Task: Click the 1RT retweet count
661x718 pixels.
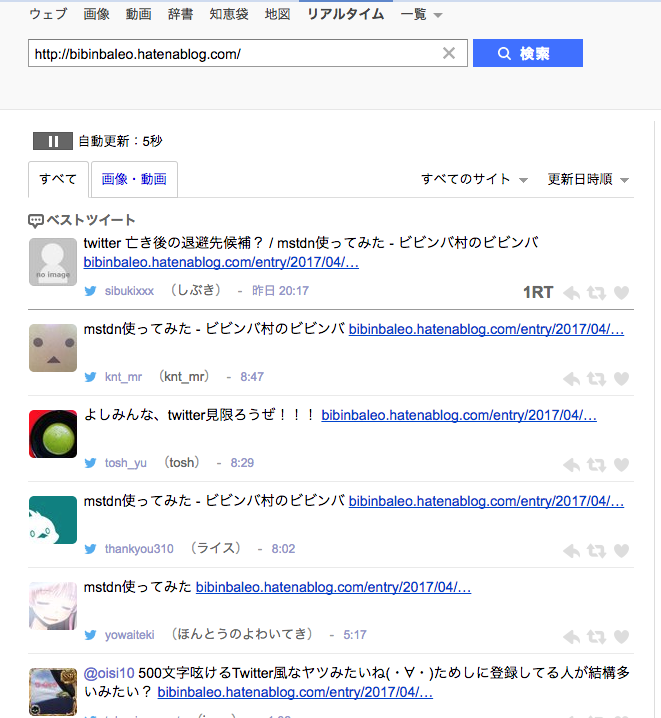Action: pos(538,292)
